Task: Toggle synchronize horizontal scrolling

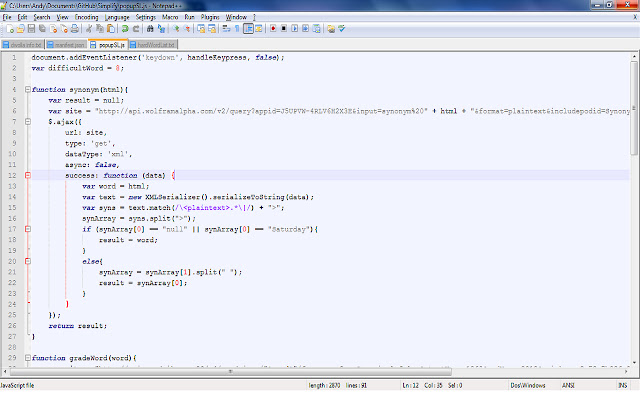Action: [212, 29]
